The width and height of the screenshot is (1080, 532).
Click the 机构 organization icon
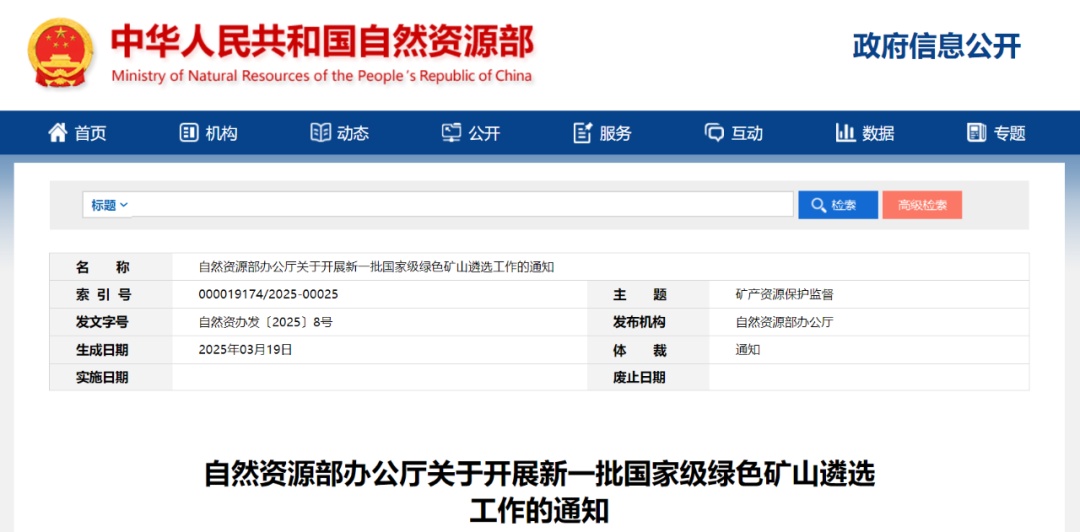[189, 133]
